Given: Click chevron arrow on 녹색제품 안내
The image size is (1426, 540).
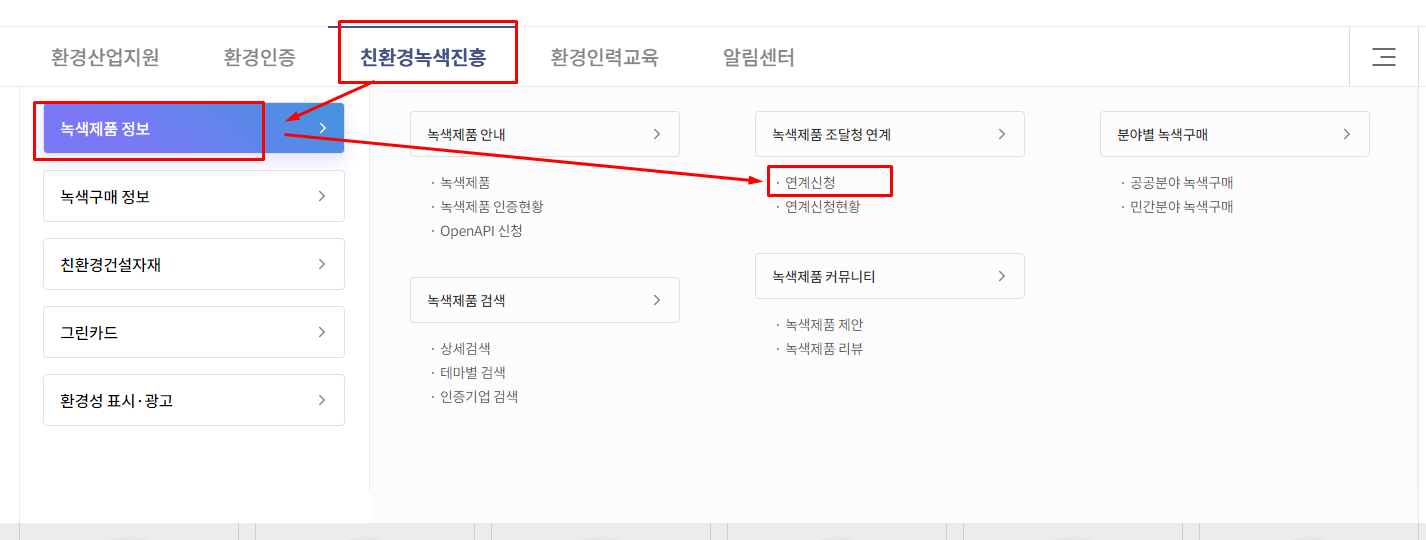Looking at the screenshot, I should click(x=657, y=134).
